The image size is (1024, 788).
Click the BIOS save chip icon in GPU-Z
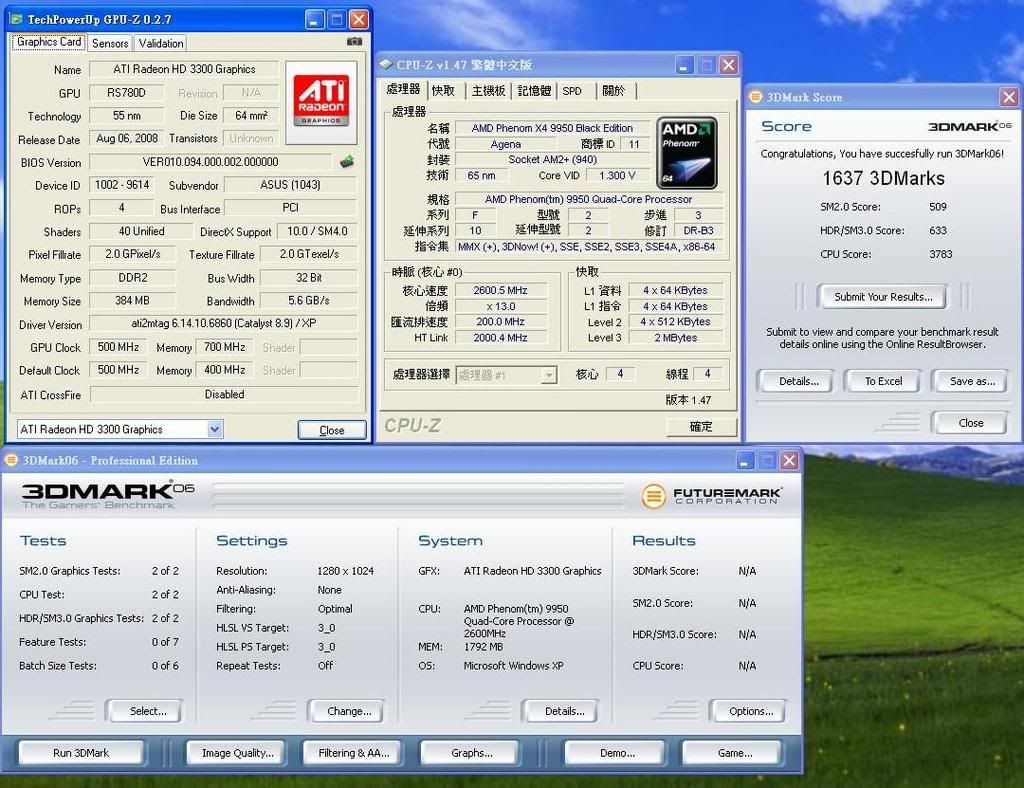click(347, 161)
